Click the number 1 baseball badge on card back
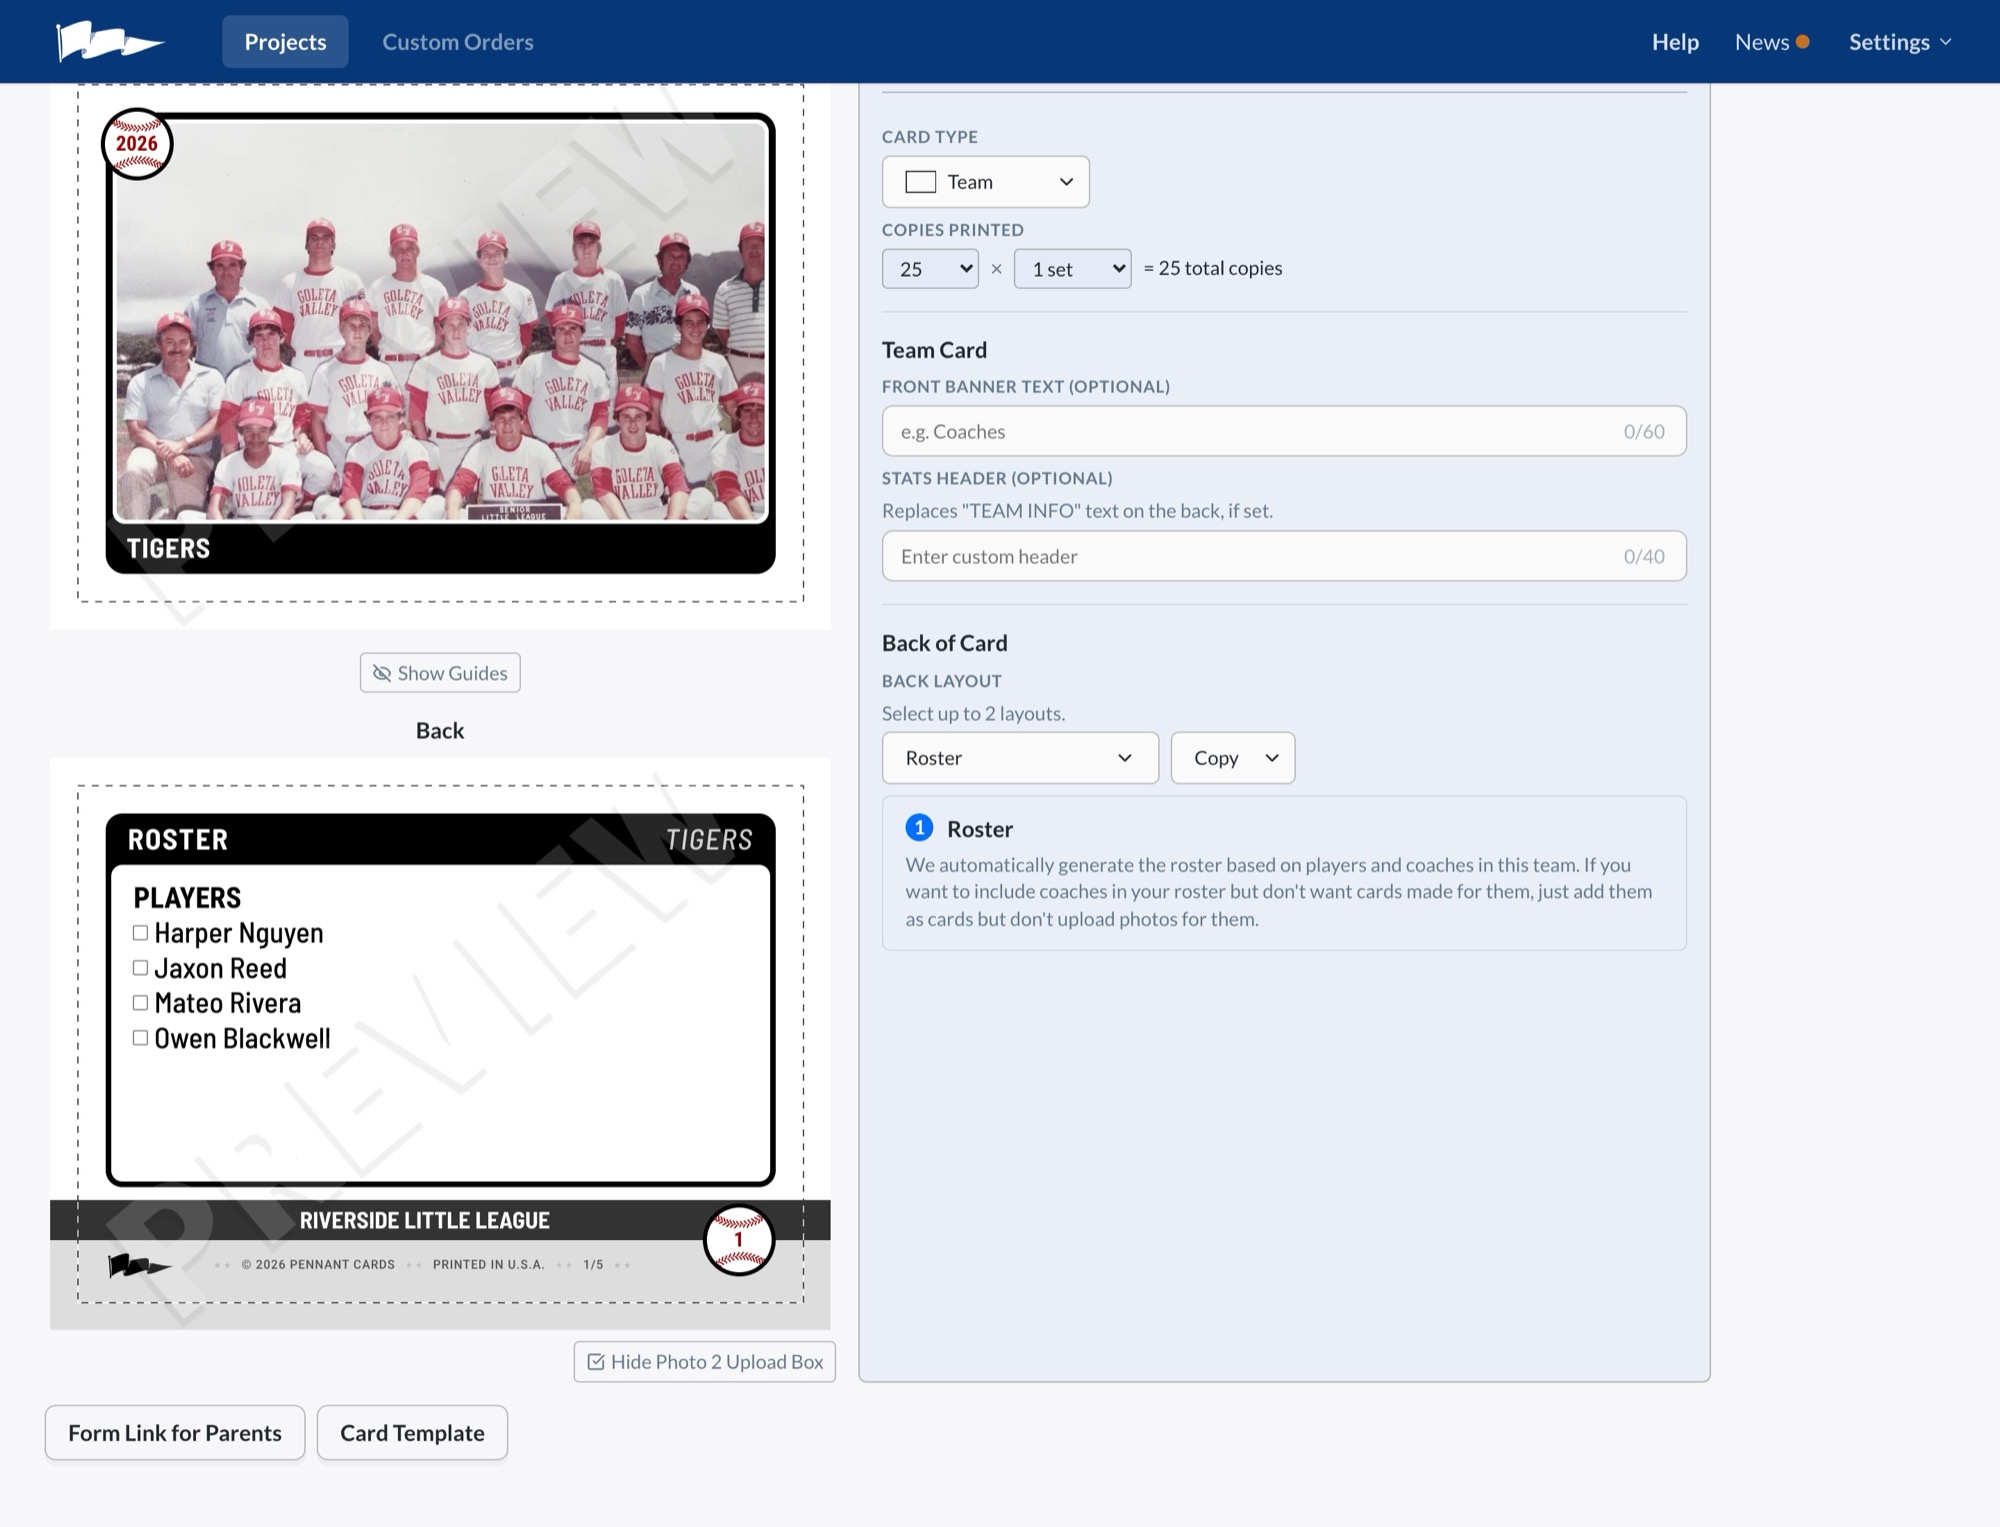2000x1527 pixels. click(739, 1240)
